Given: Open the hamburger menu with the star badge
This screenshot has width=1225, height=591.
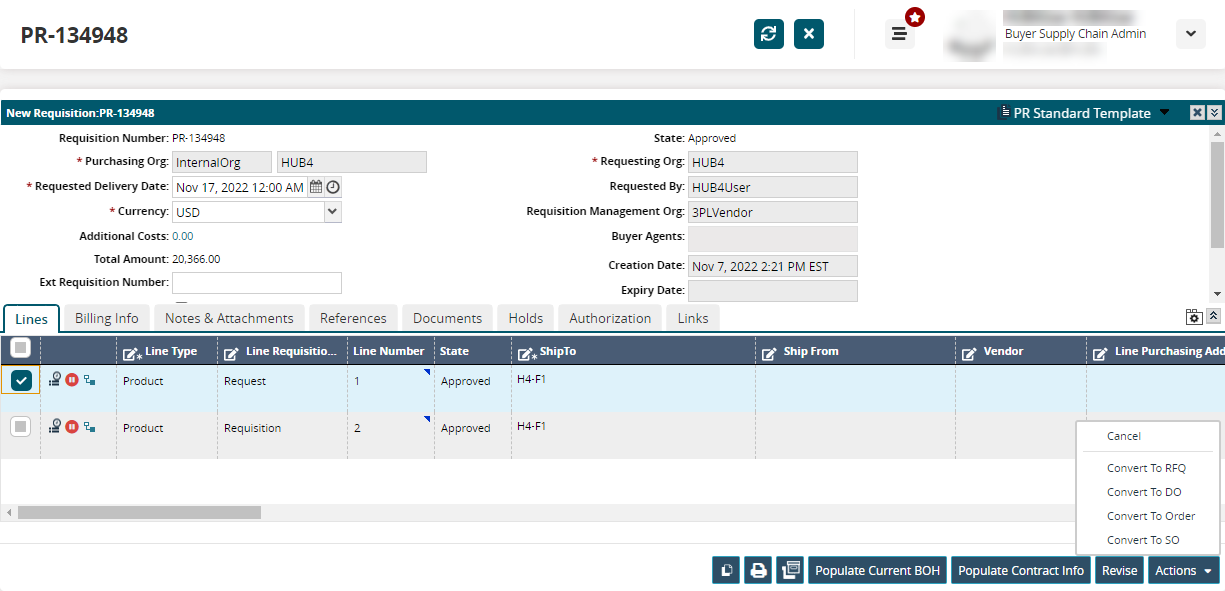Looking at the screenshot, I should click(899, 34).
